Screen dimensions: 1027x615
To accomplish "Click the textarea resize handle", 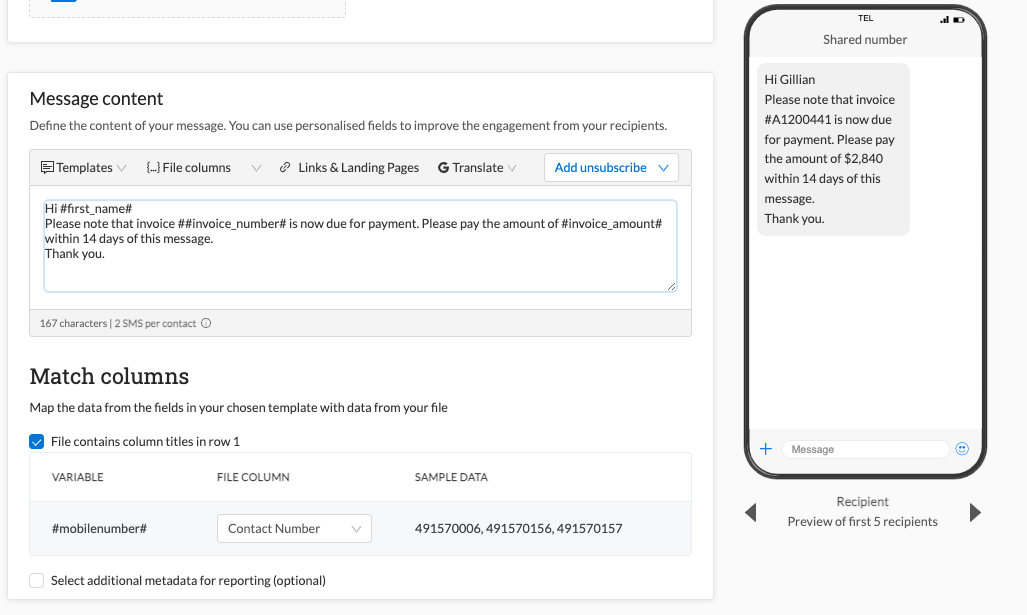I will pos(671,286).
